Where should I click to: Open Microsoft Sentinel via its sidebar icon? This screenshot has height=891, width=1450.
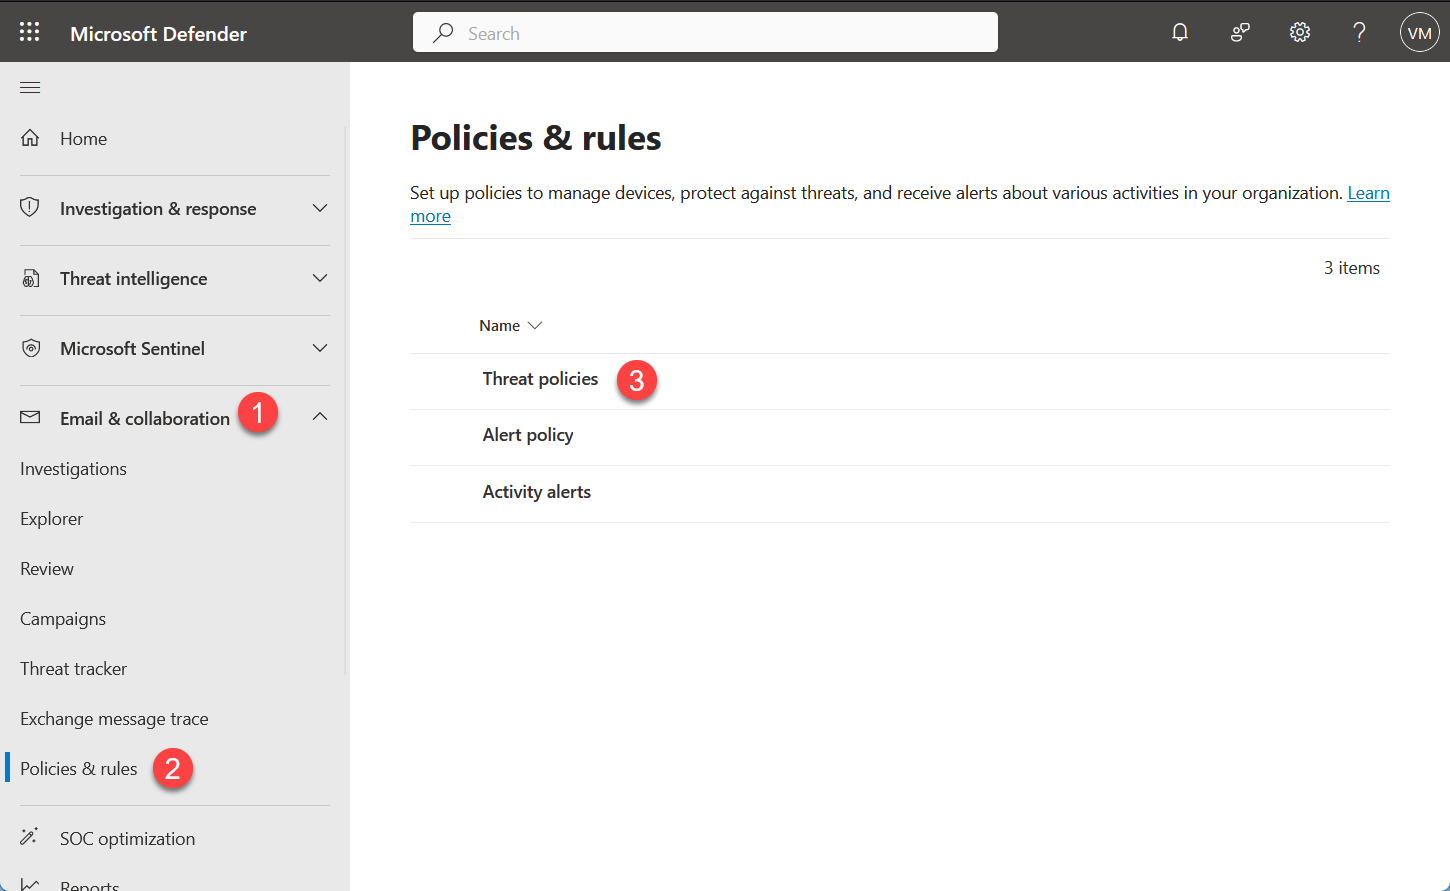tap(30, 348)
